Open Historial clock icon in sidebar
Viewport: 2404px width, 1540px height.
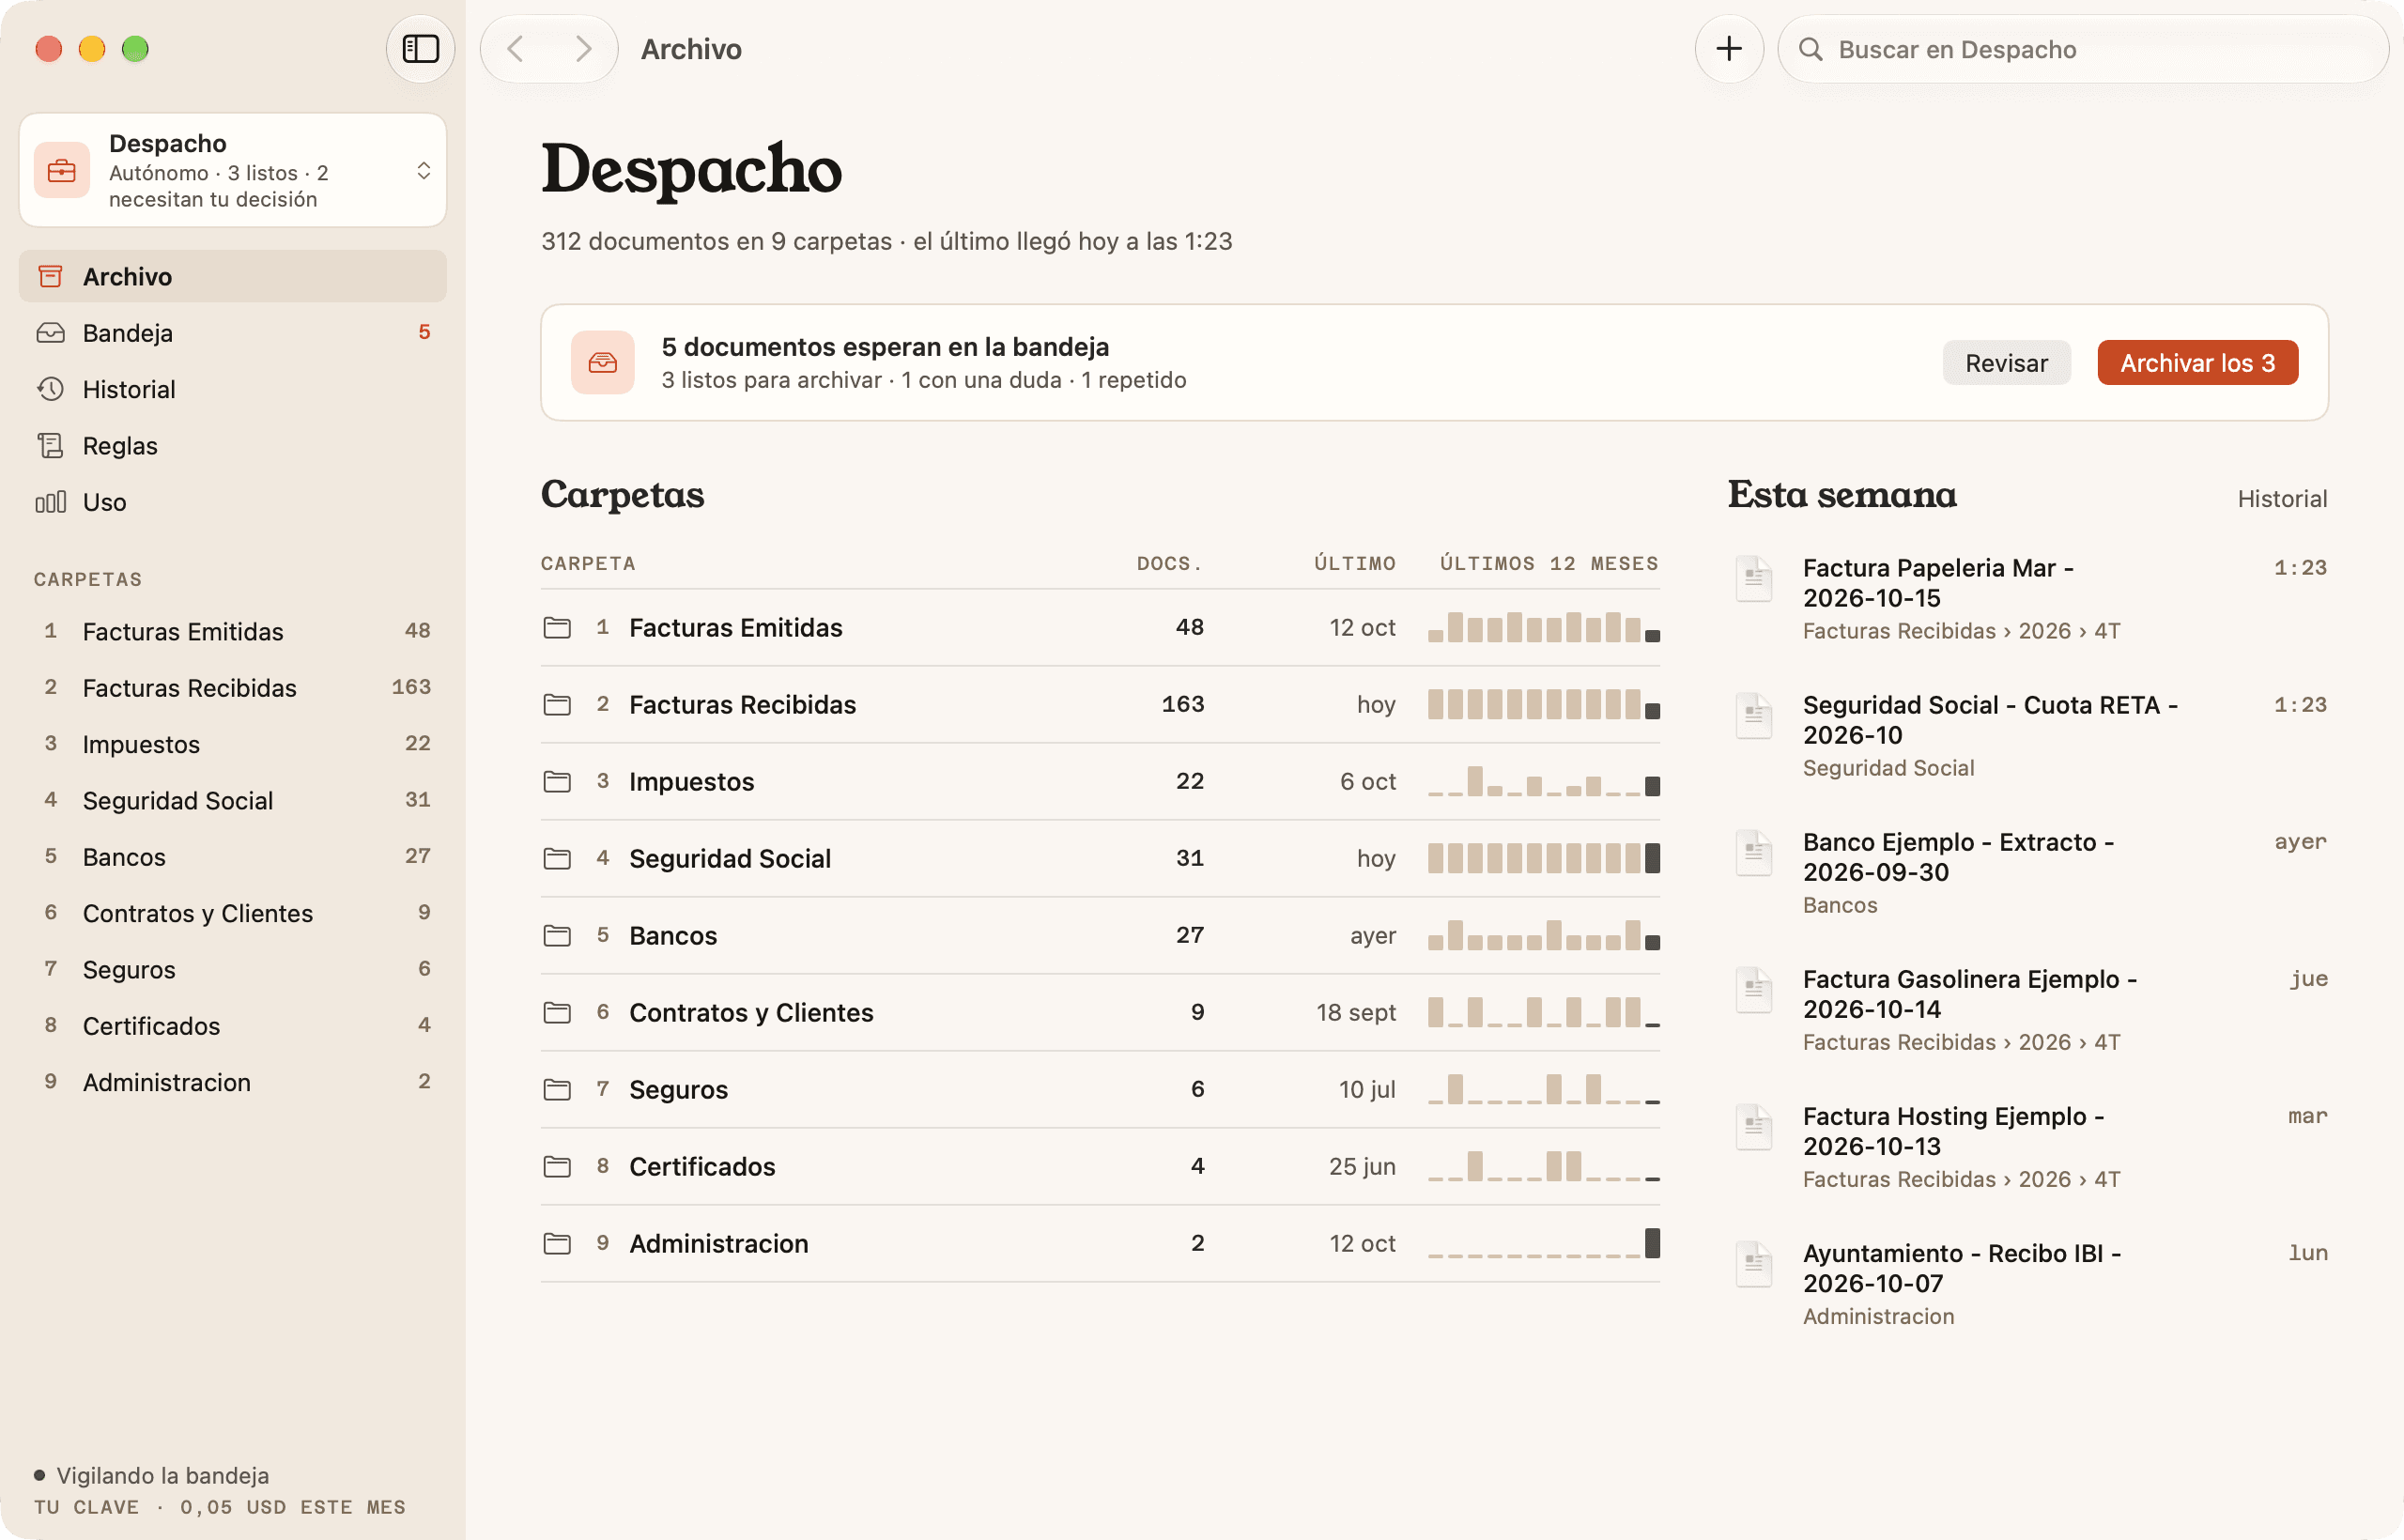(x=50, y=389)
